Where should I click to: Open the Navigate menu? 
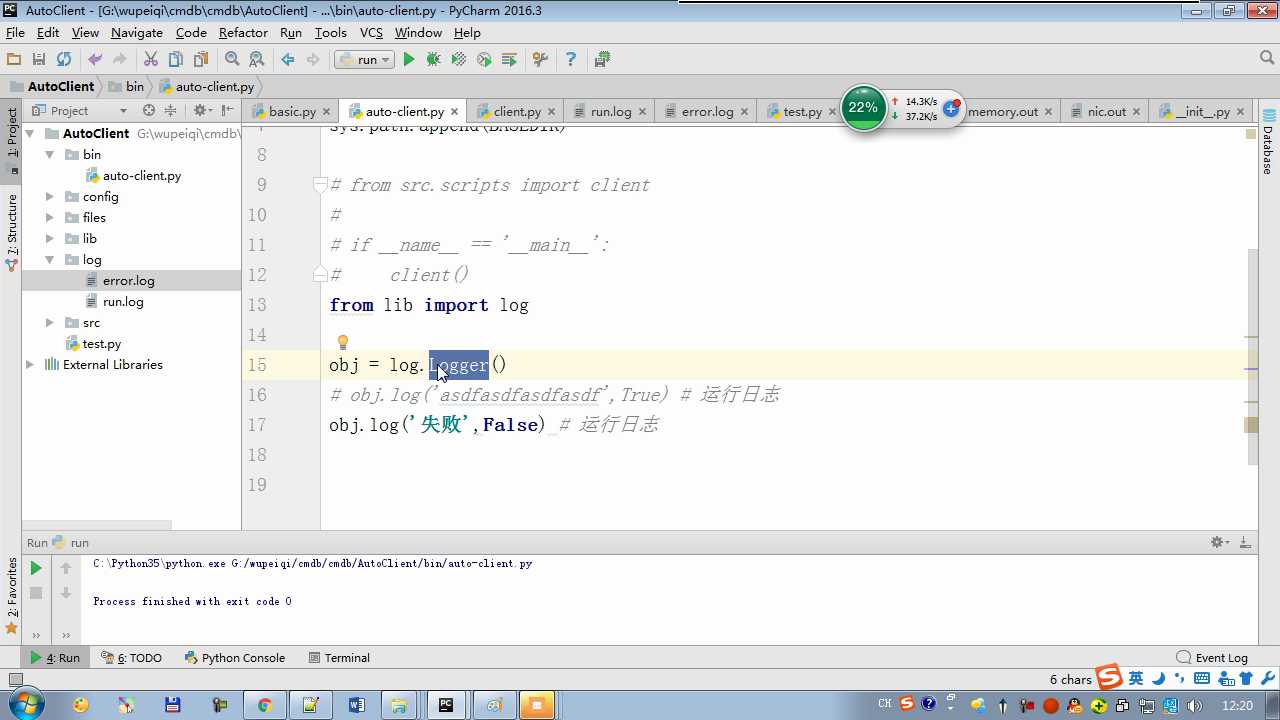coord(137,33)
